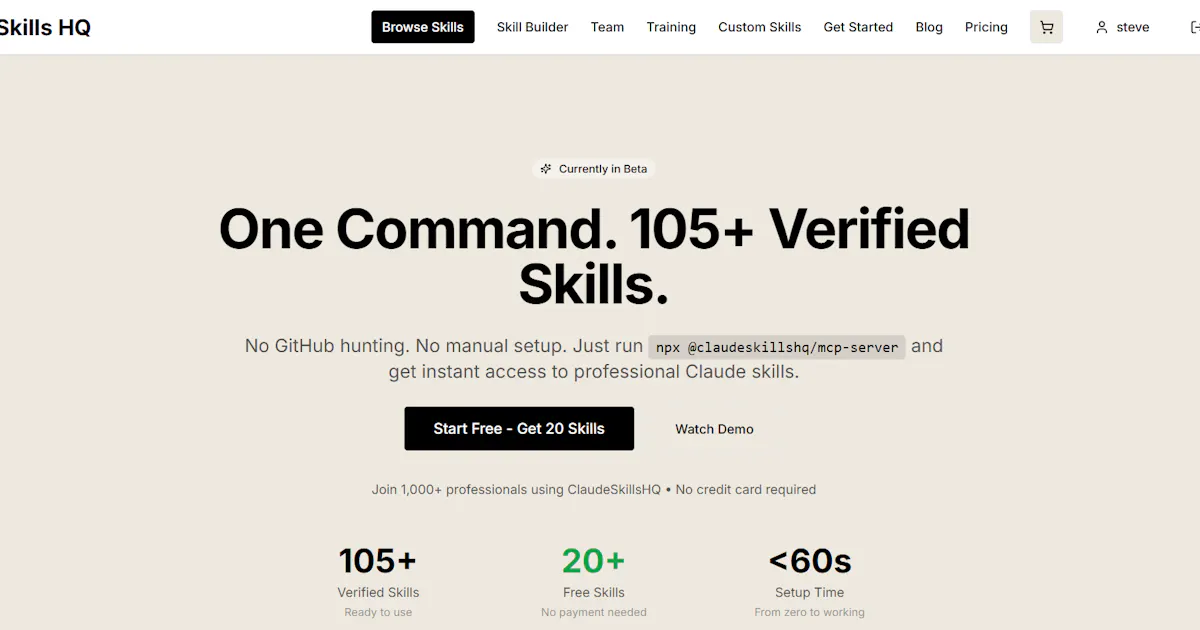The height and width of the screenshot is (630, 1200).
Task: Open the shopping cart icon
Action: click(1046, 27)
